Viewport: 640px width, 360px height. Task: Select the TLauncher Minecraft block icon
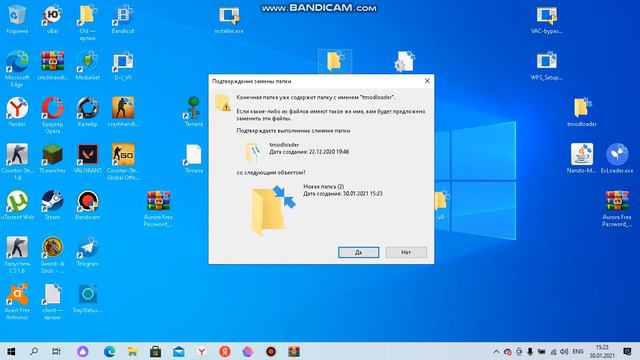click(52, 158)
